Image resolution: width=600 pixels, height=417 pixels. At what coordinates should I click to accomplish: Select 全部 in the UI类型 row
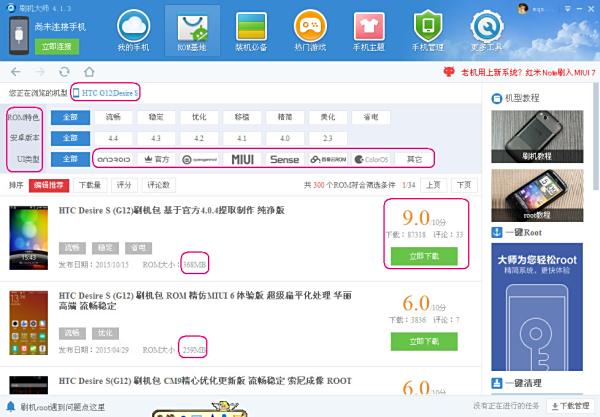pyautogui.click(x=70, y=159)
